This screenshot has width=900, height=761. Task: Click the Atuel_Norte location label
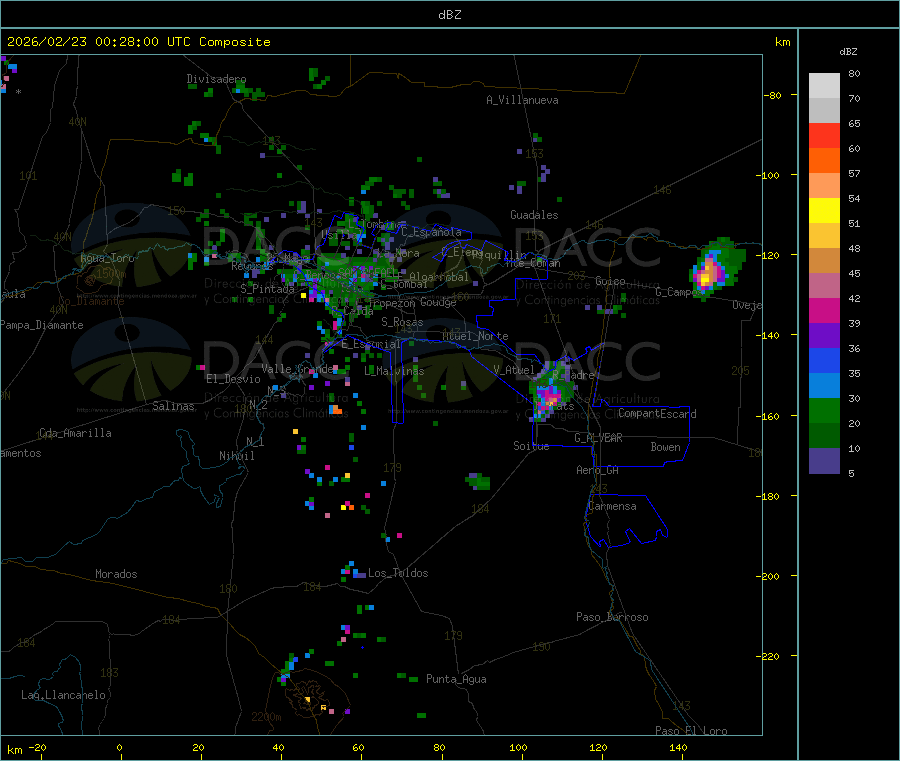[475, 336]
